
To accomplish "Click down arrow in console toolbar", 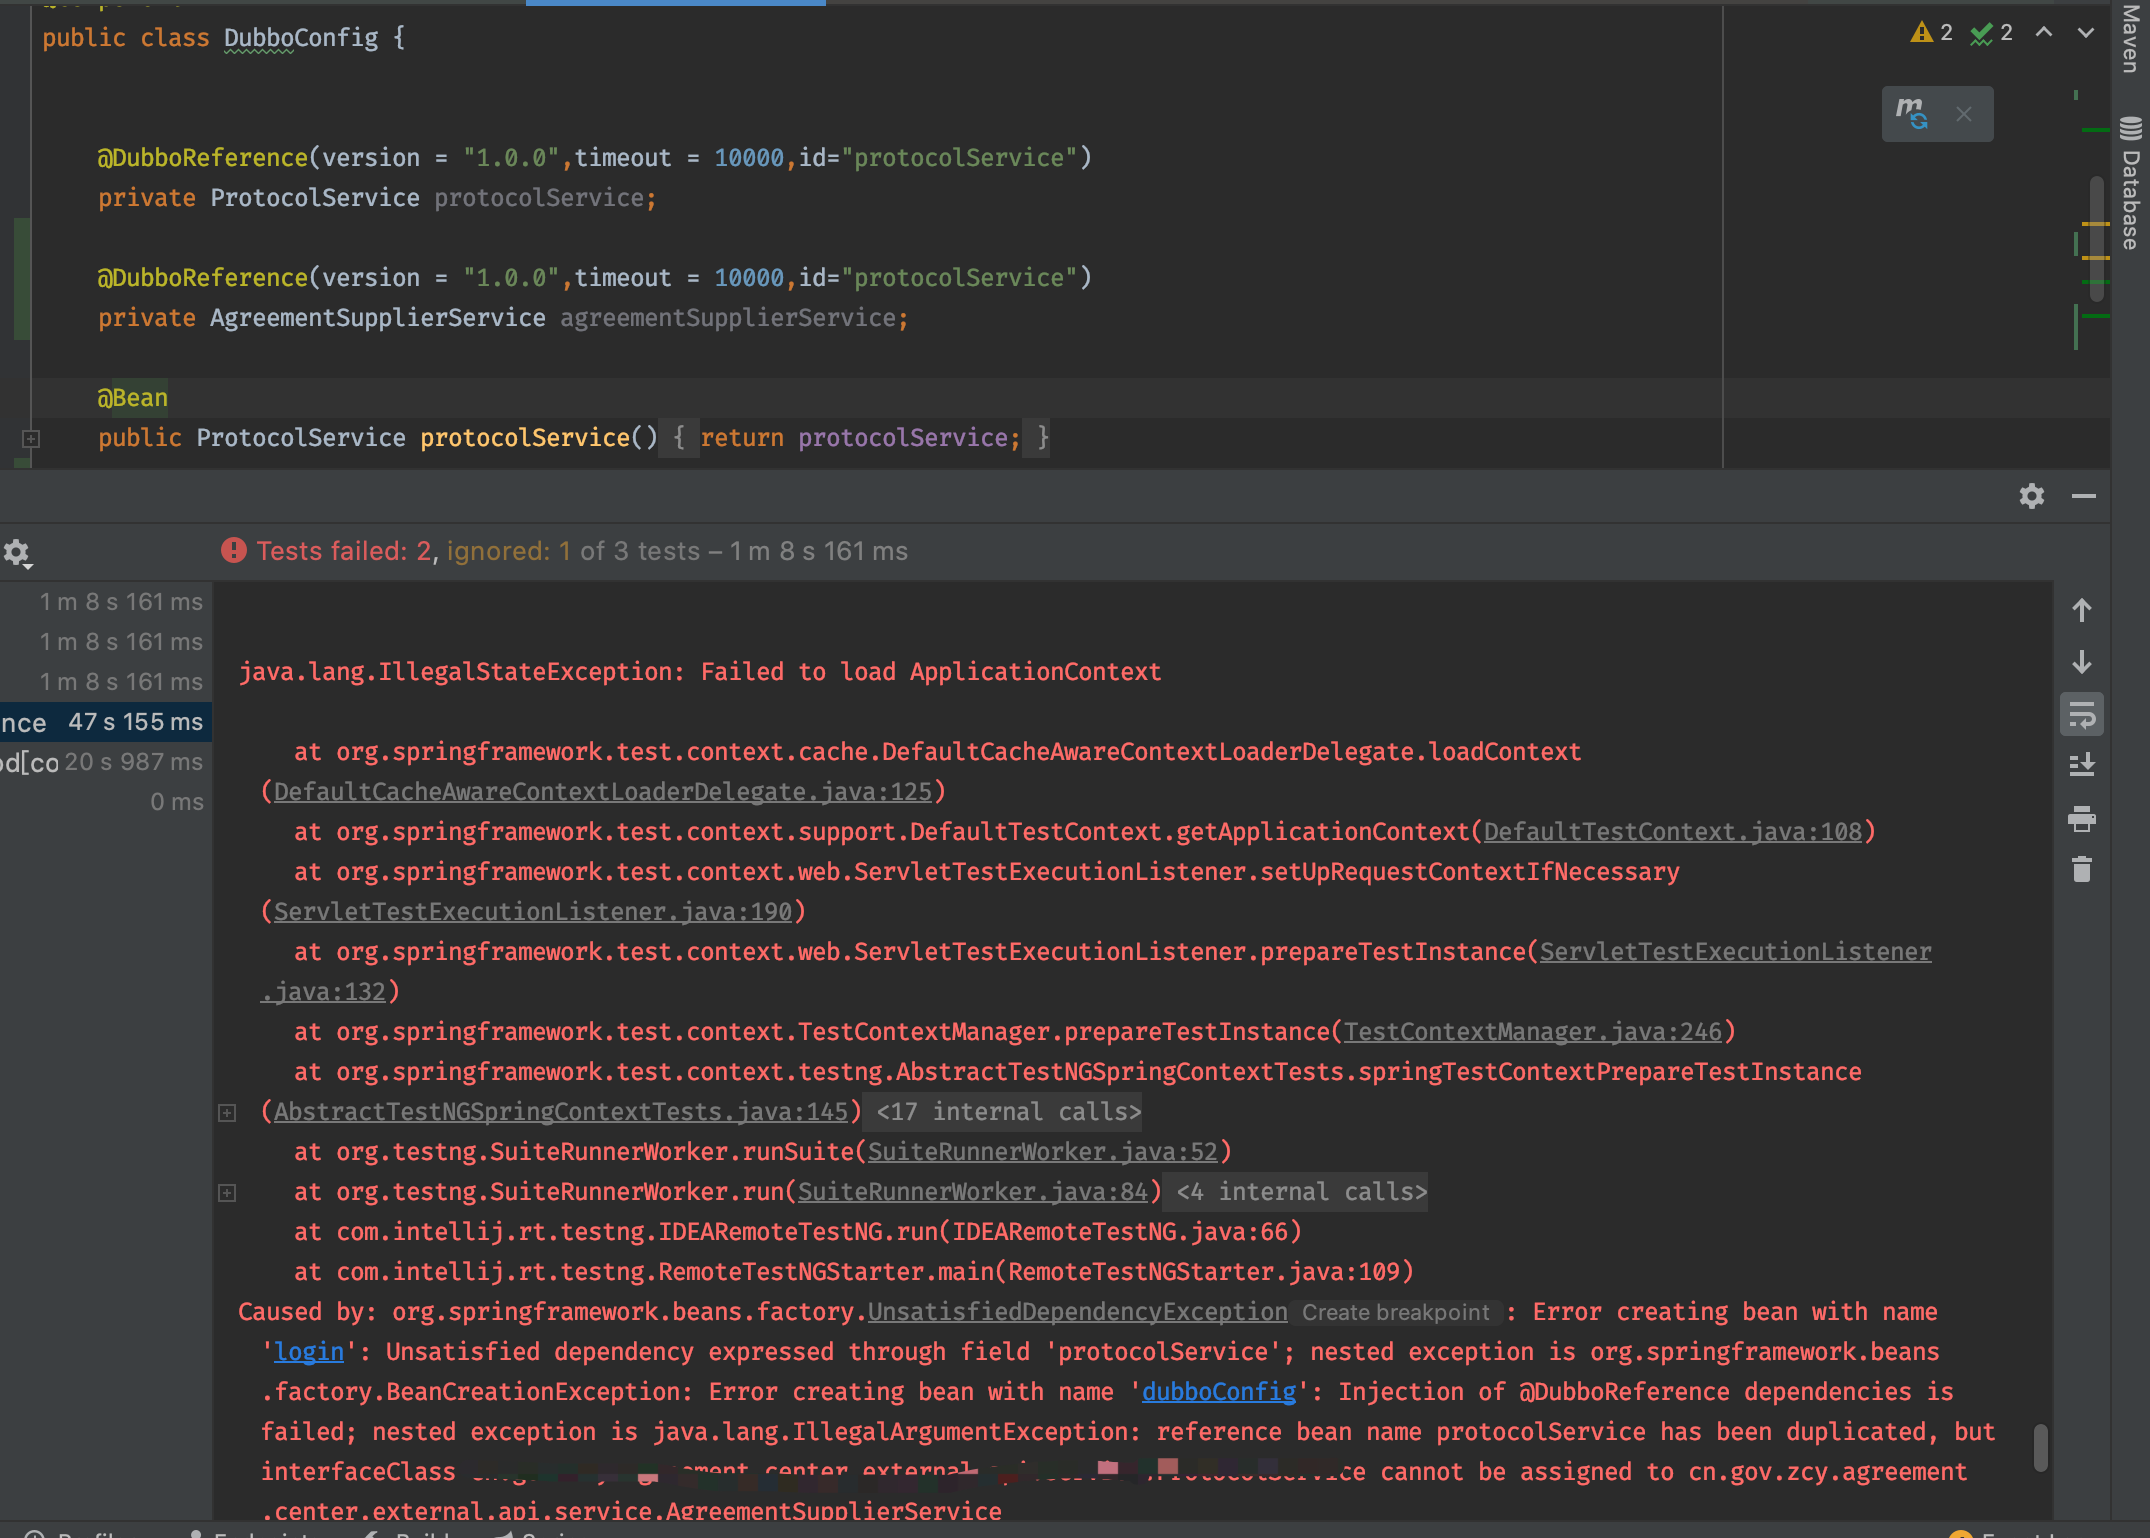I will (x=2082, y=662).
